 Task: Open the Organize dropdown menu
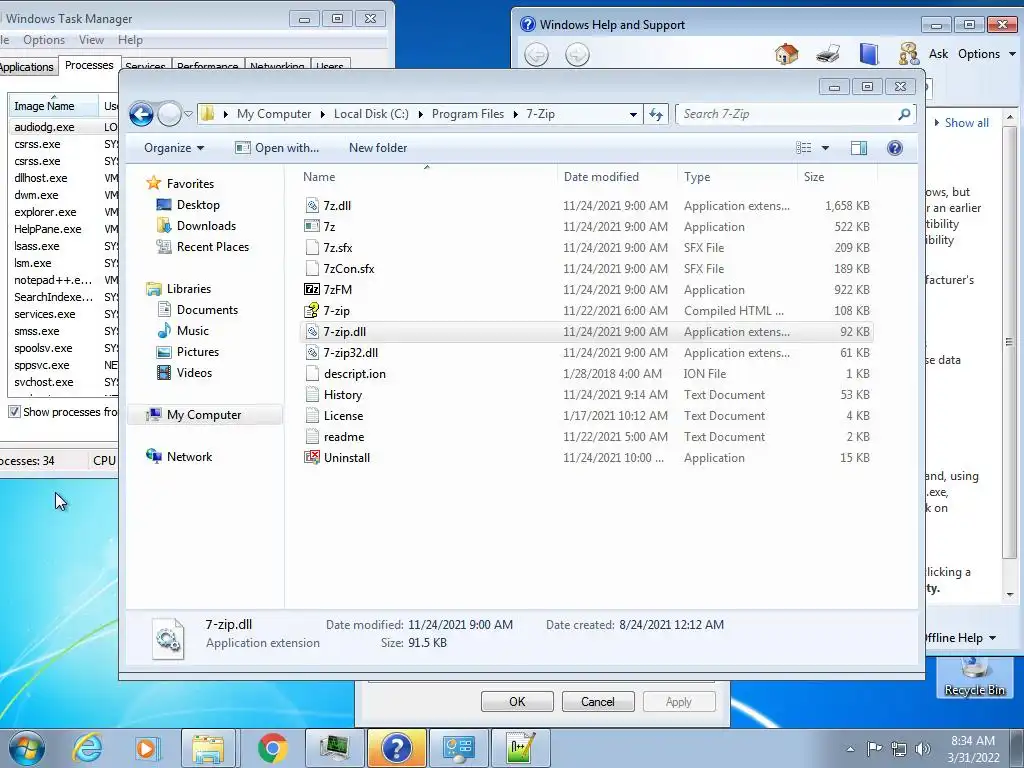pos(174,148)
